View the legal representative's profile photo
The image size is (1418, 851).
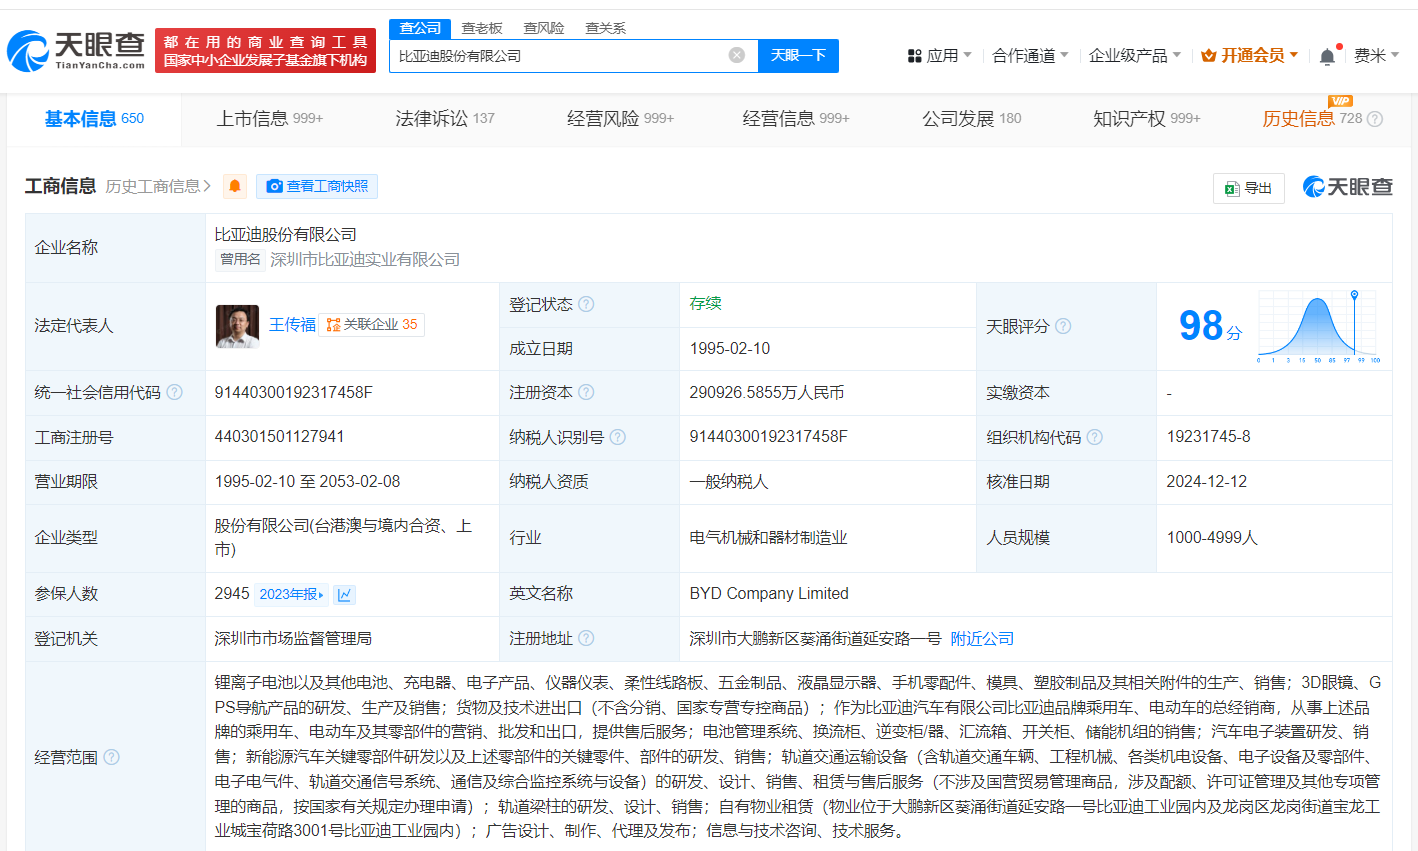(x=236, y=326)
